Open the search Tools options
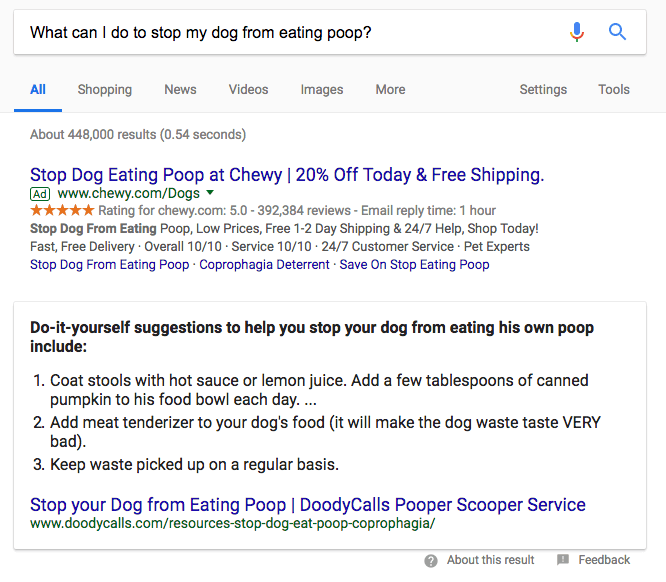The image size is (666, 582). click(614, 90)
